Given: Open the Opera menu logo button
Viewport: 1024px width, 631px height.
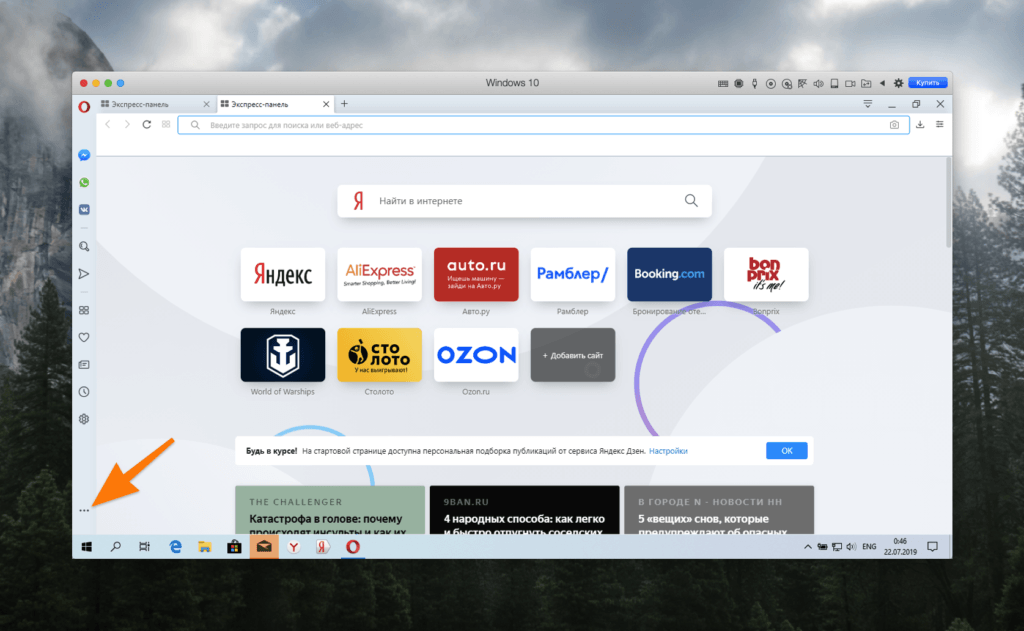Looking at the screenshot, I should click(84, 104).
